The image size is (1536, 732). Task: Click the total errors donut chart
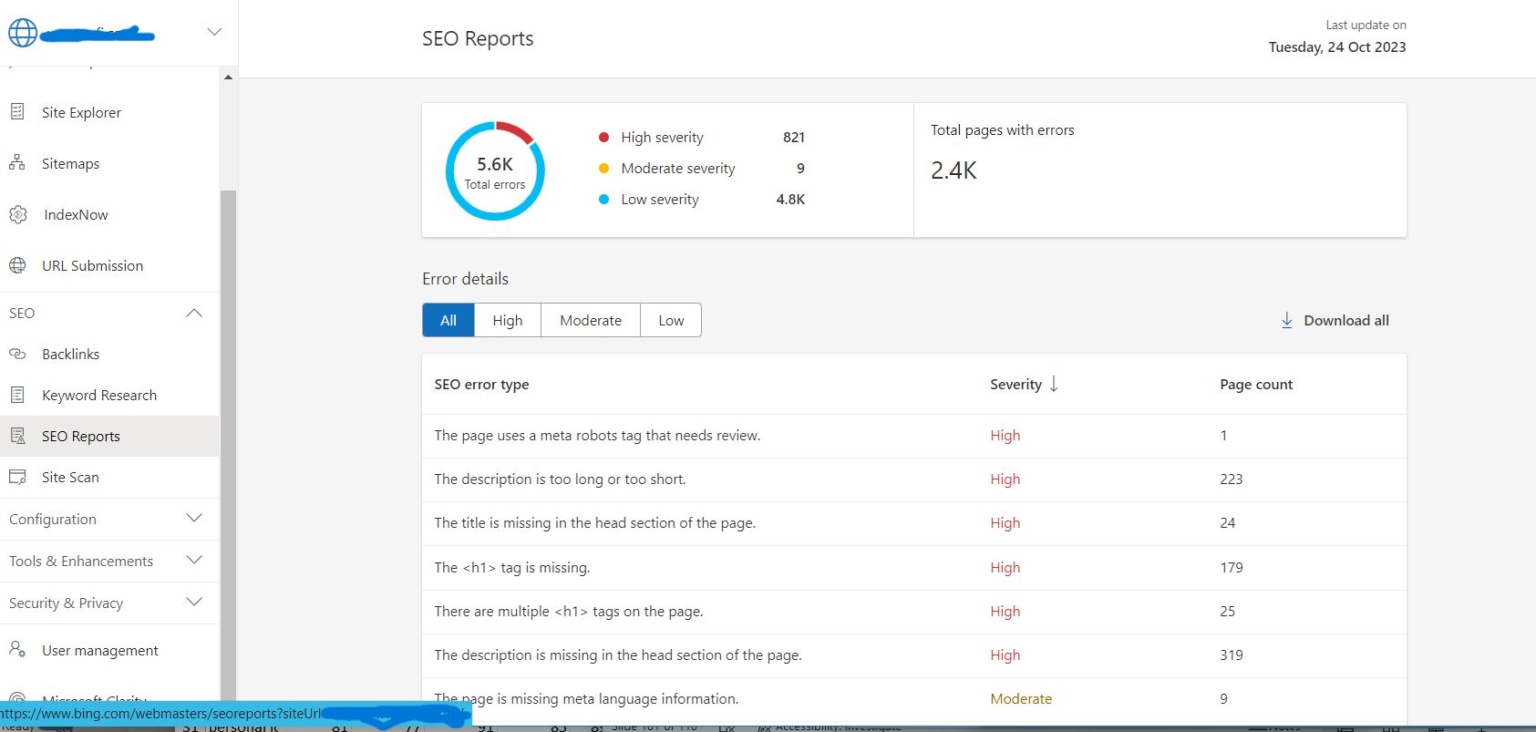494,168
